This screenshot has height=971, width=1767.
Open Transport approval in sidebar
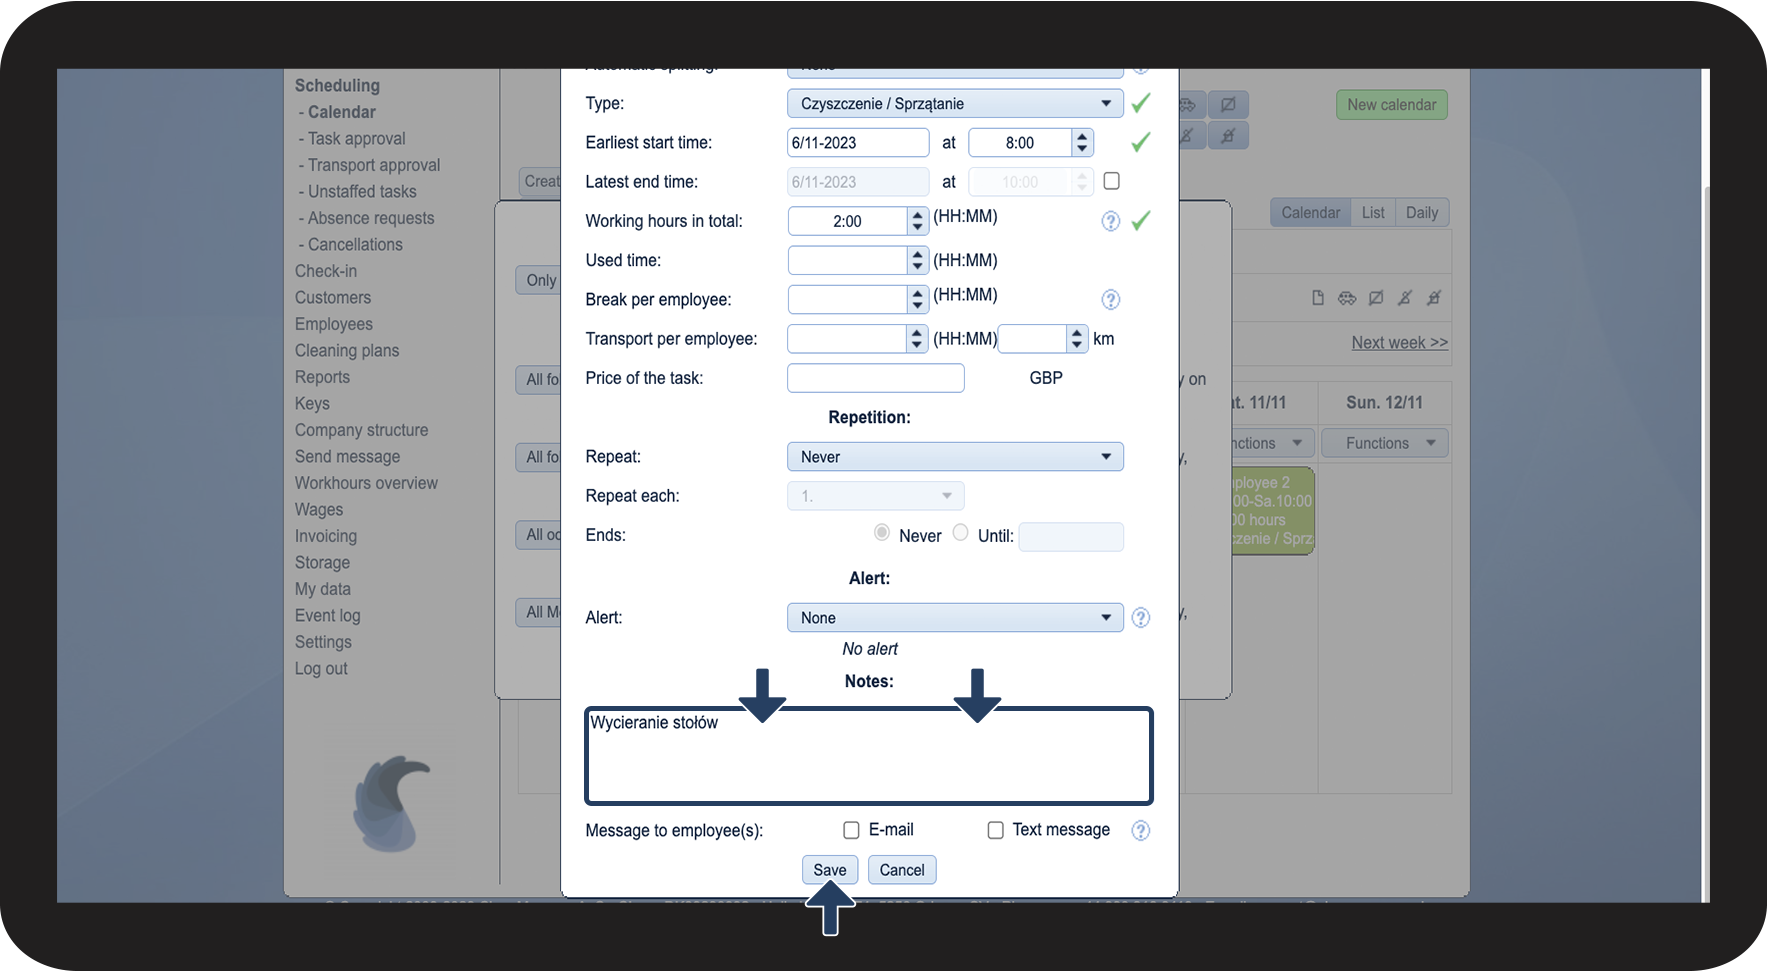373,165
